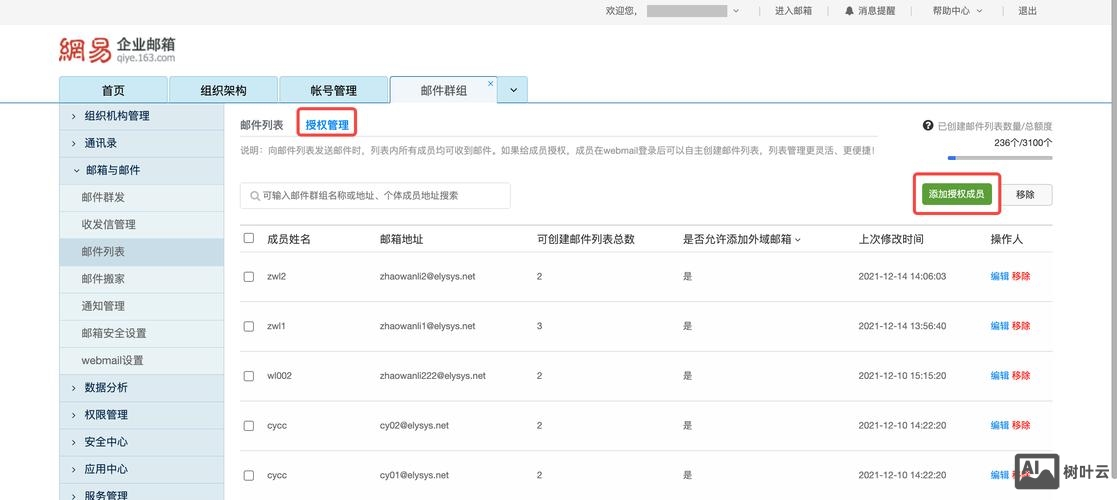Switch to the 帐号管理 tab
This screenshot has height=500, width=1117.
point(333,90)
